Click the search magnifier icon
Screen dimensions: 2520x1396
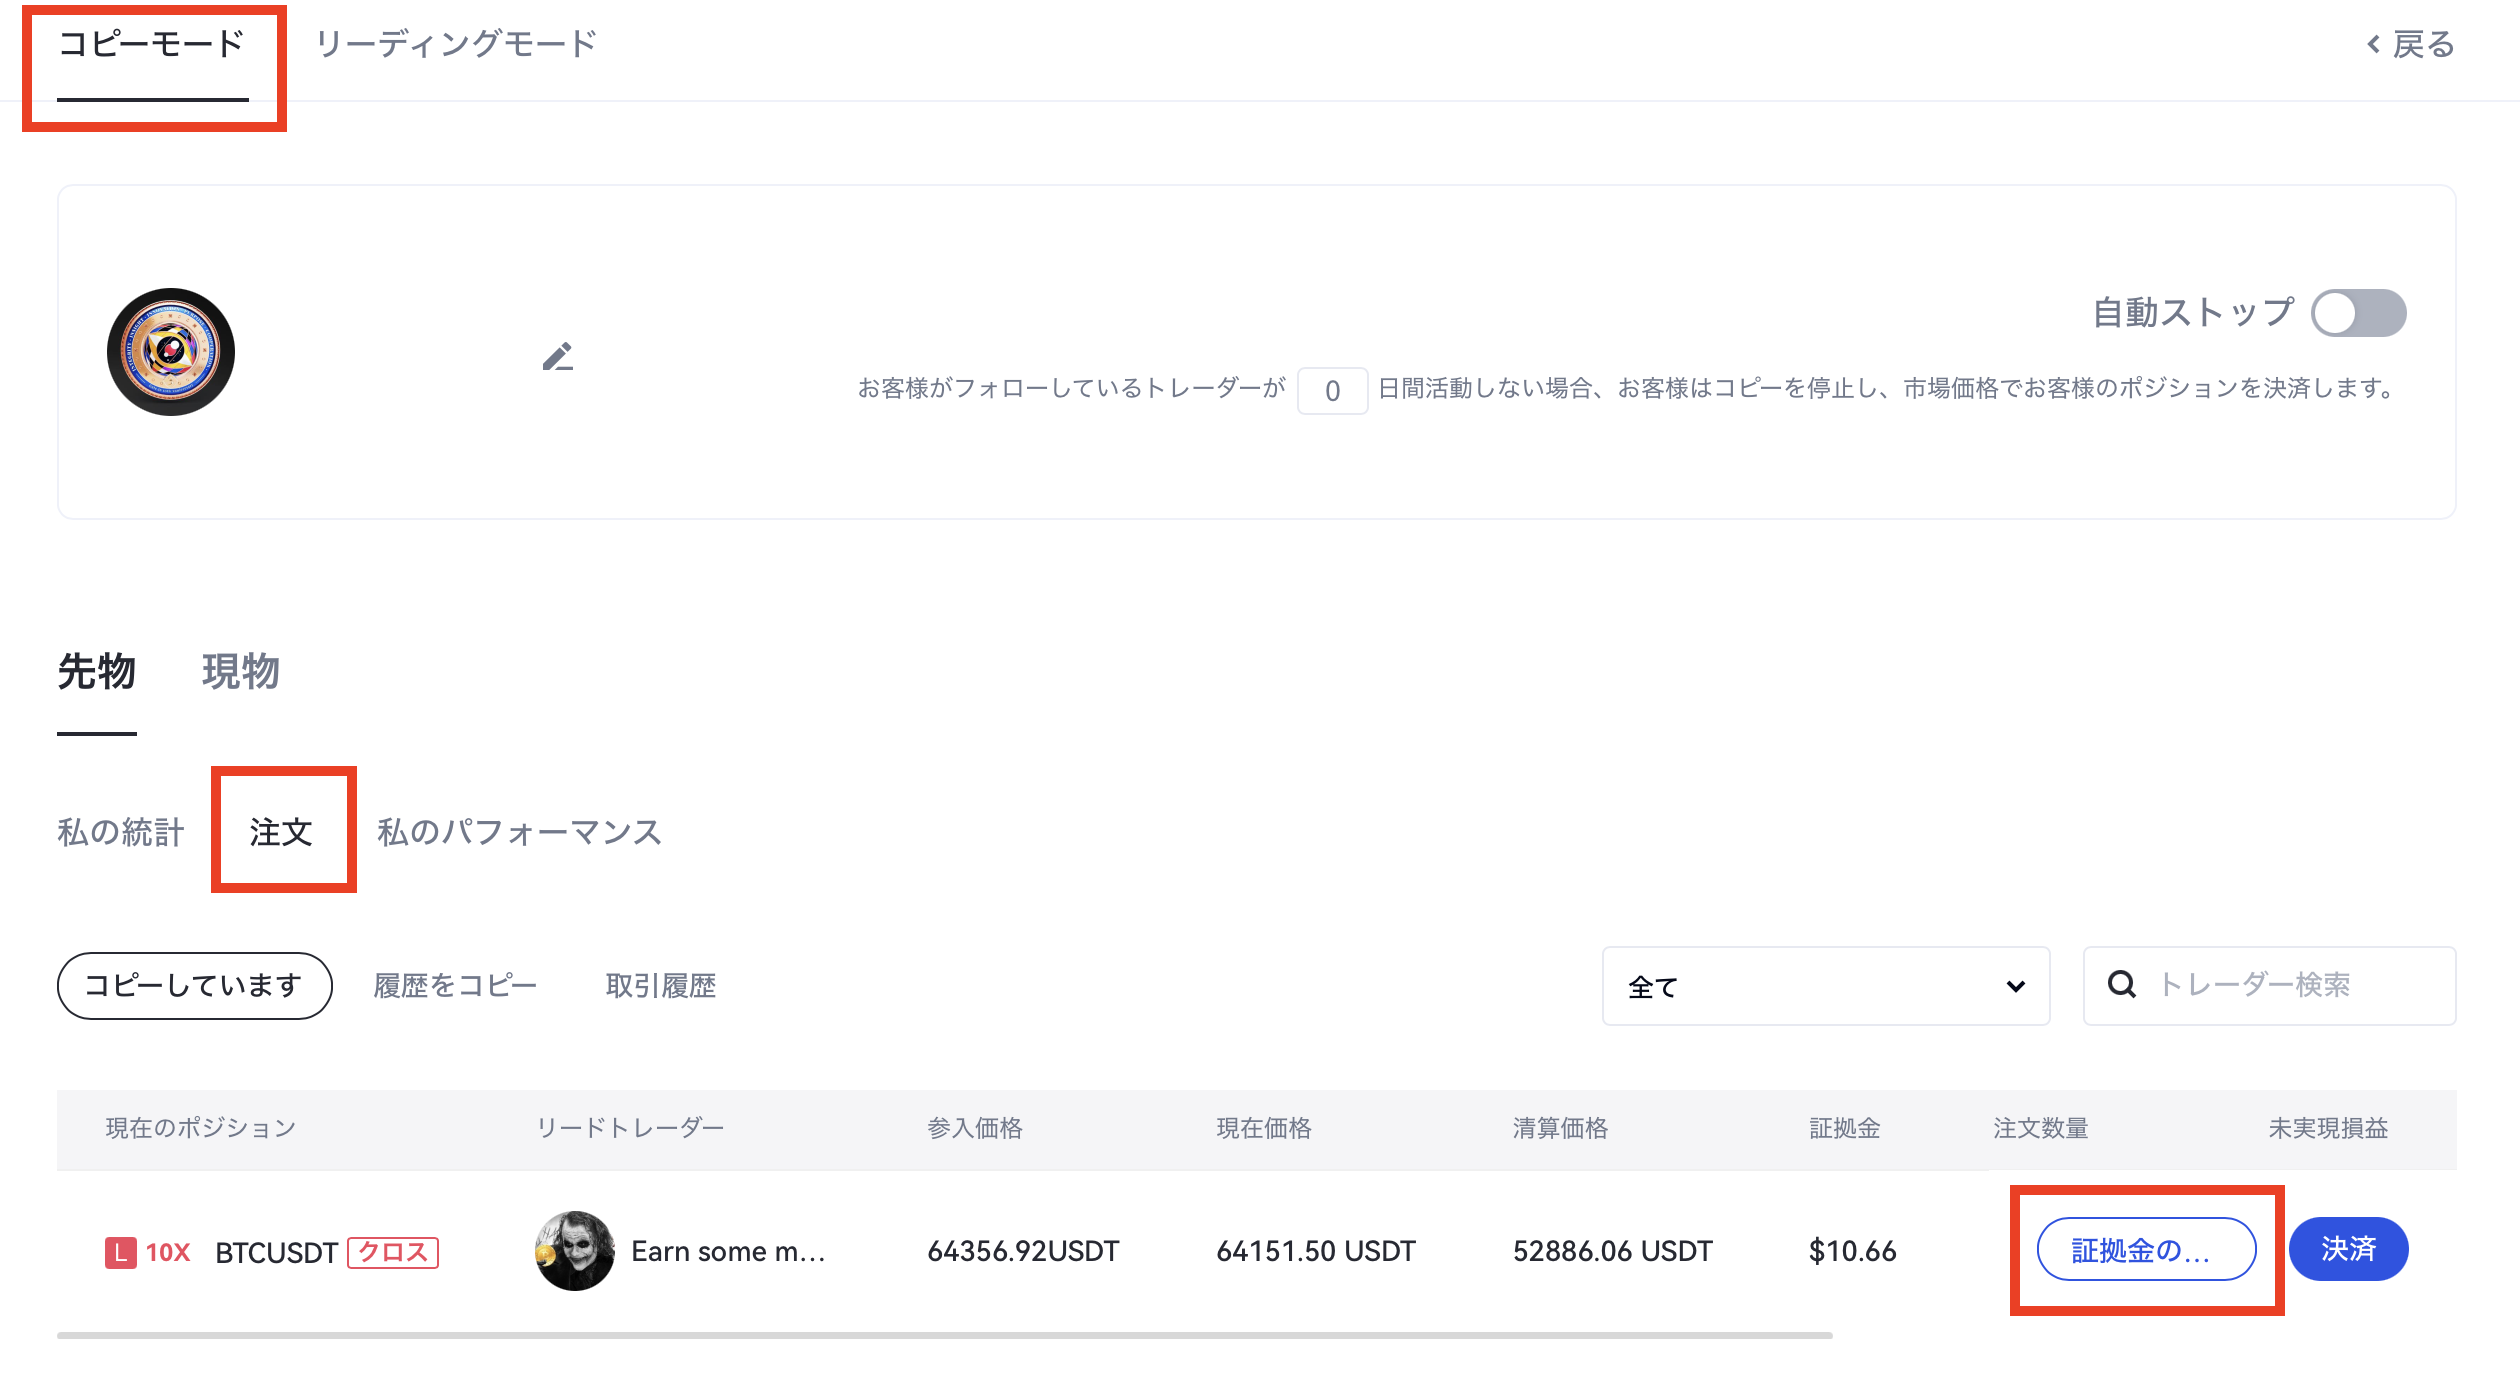tap(2121, 985)
